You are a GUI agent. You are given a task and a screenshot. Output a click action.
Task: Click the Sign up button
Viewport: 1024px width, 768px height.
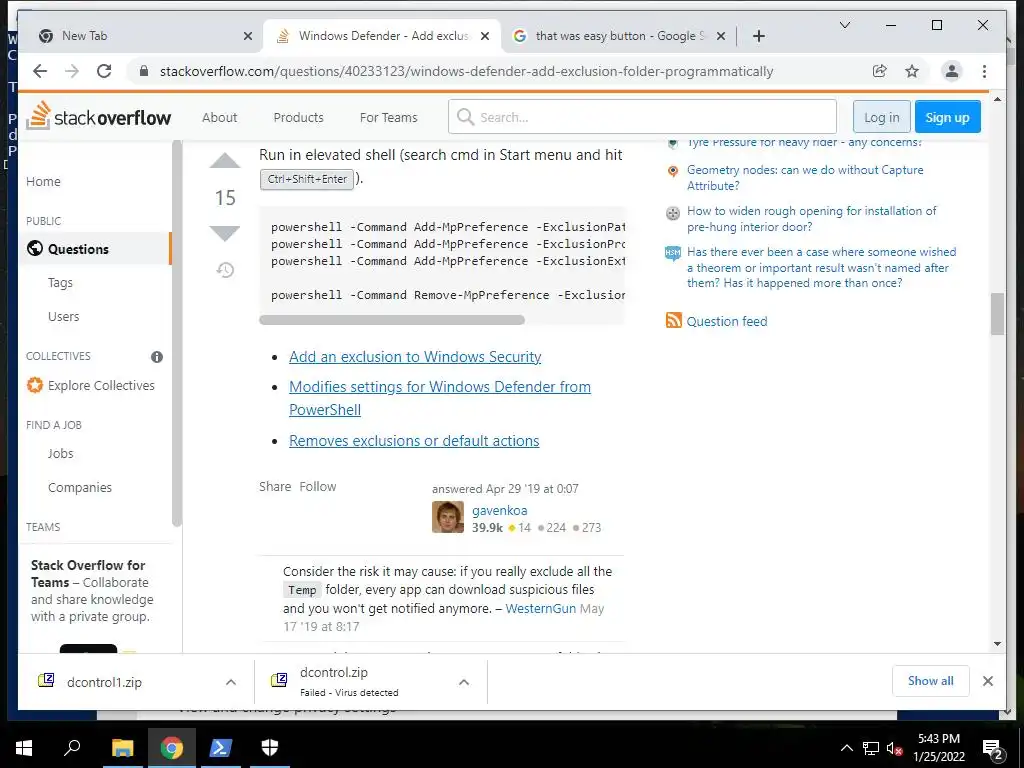click(947, 118)
